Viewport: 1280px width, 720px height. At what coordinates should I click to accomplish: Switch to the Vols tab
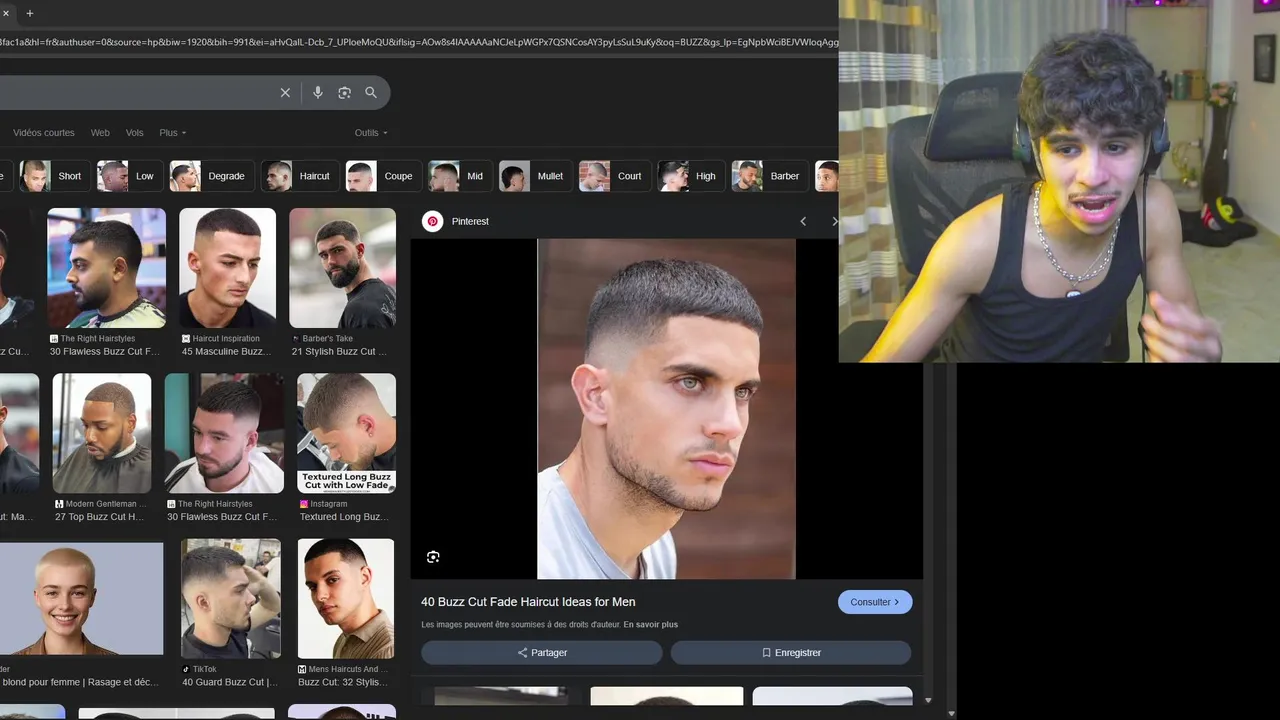[135, 133]
